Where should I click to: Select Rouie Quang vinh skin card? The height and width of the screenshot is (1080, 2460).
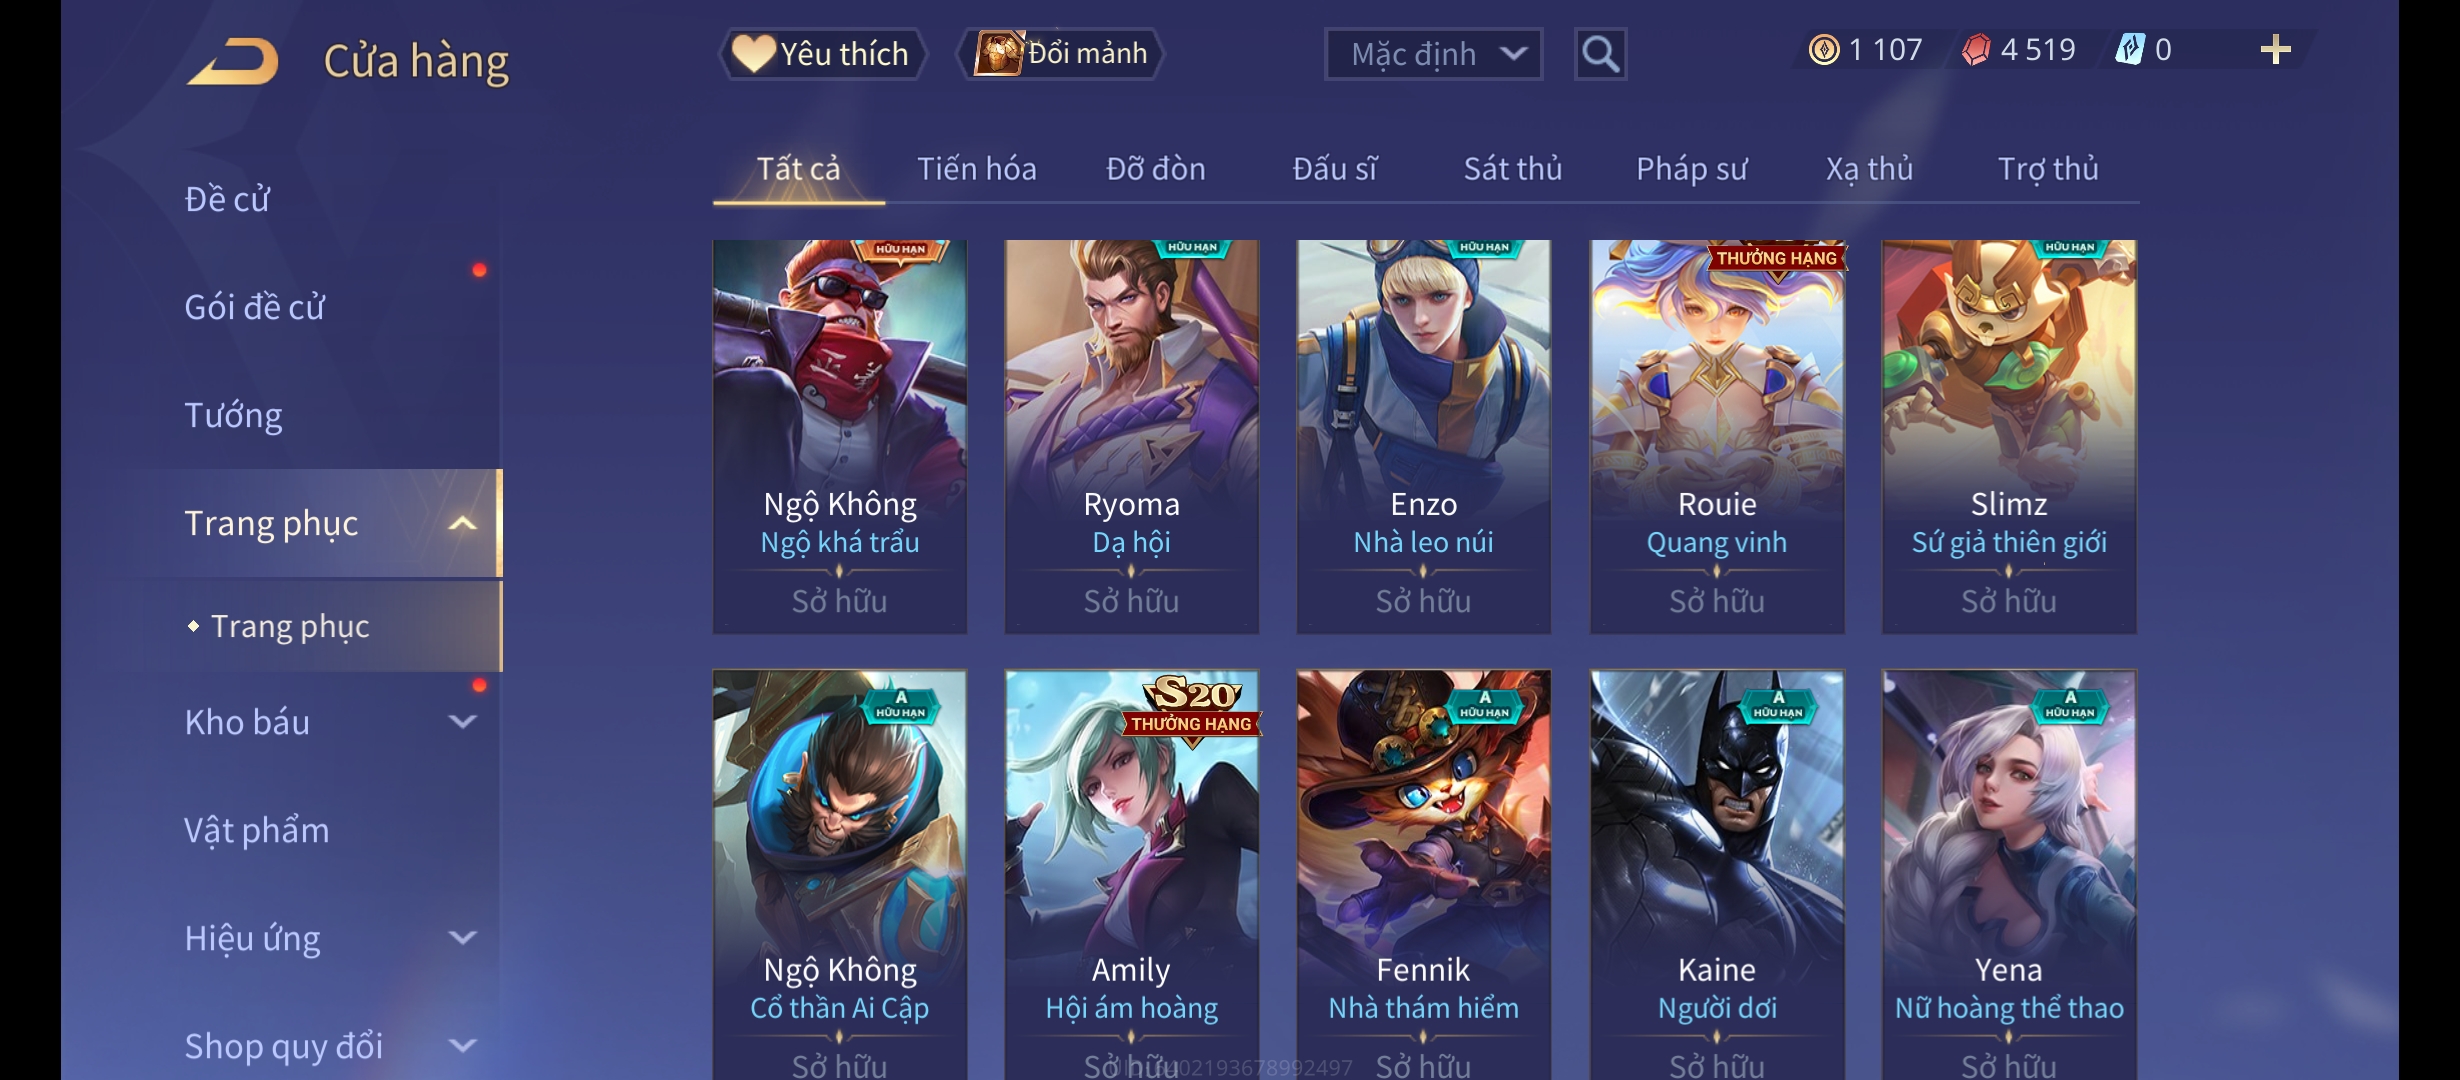[x=1717, y=436]
